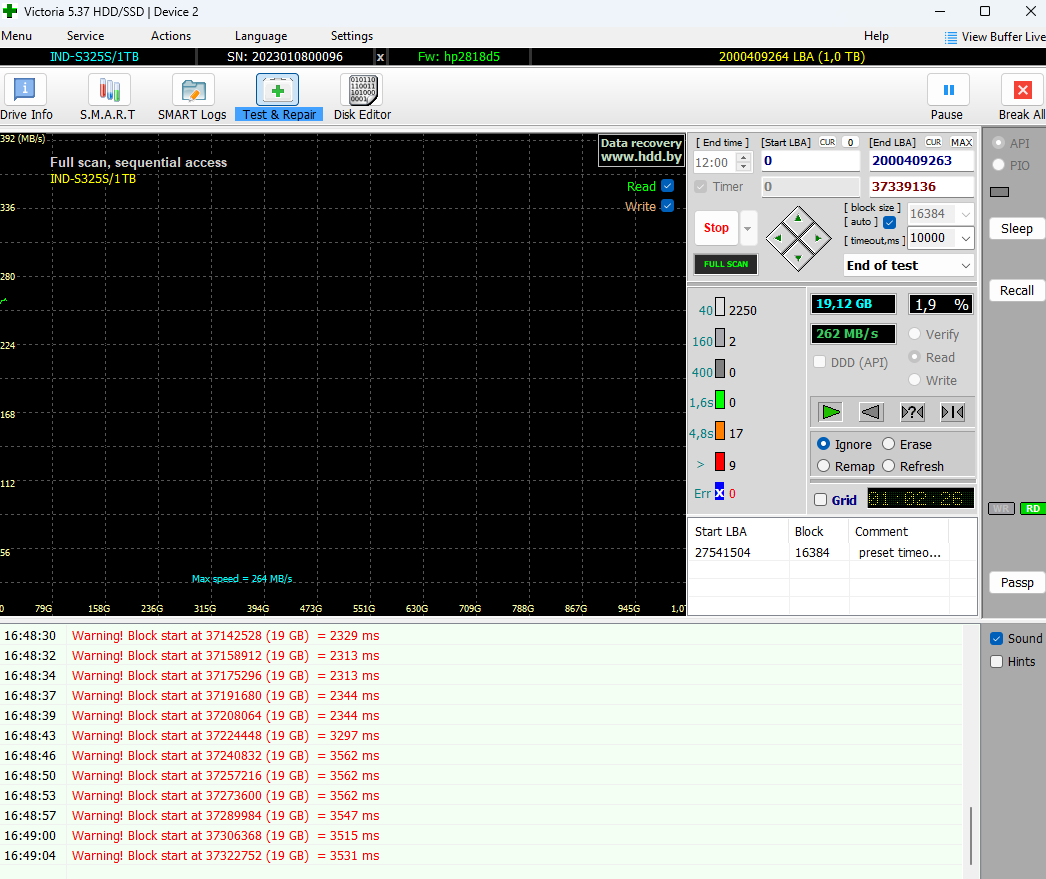Click the RD indicator light
Screen dimensions: 1046x879
1033,509
